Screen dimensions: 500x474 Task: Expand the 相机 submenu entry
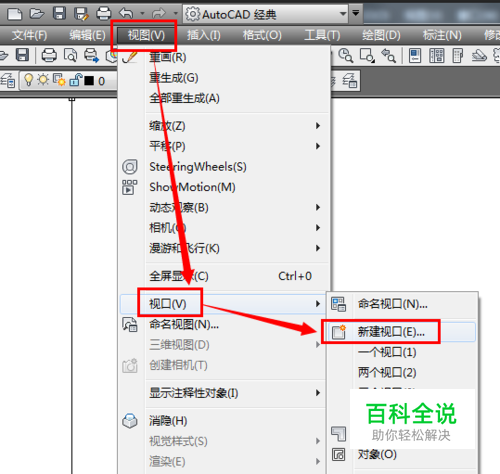coord(224,228)
